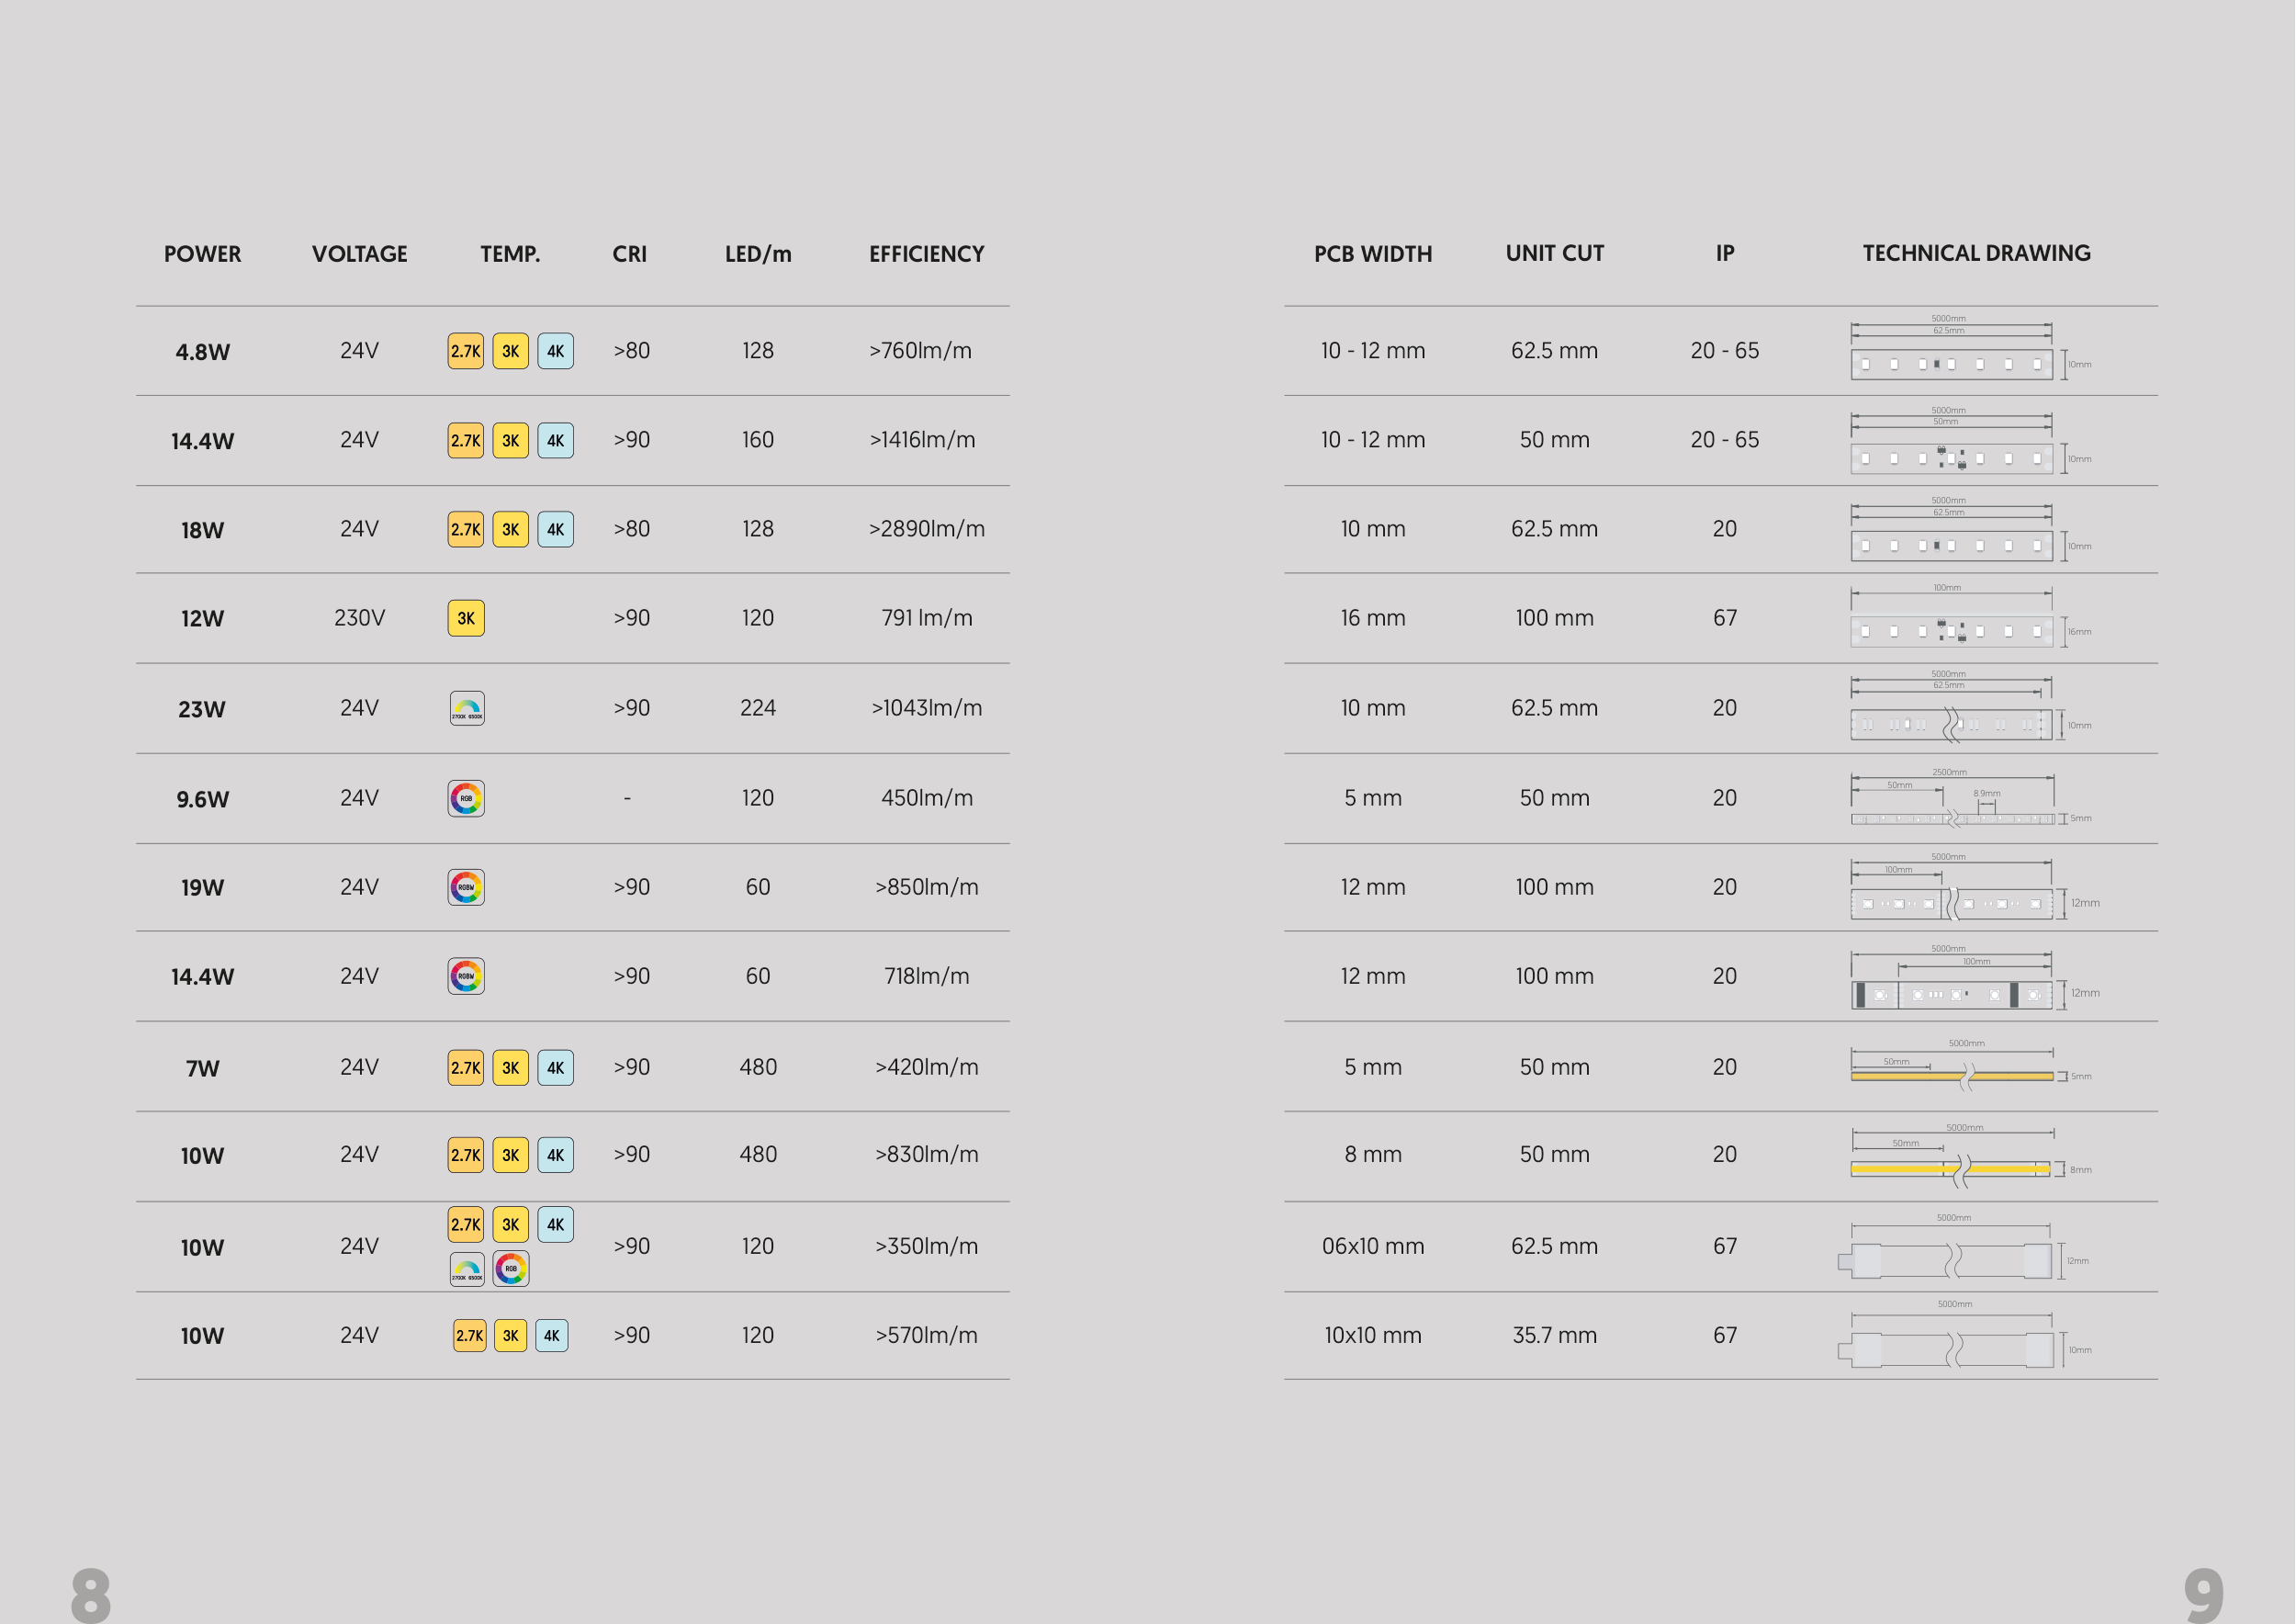
Task: Click the tunable white icon in the 23W row
Action: tap(466, 708)
